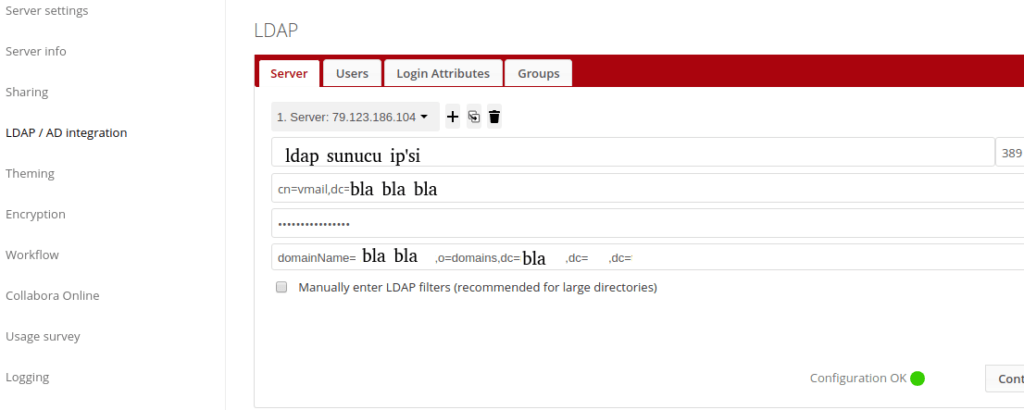
Task: Switch to the Groups tab
Action: 538,73
